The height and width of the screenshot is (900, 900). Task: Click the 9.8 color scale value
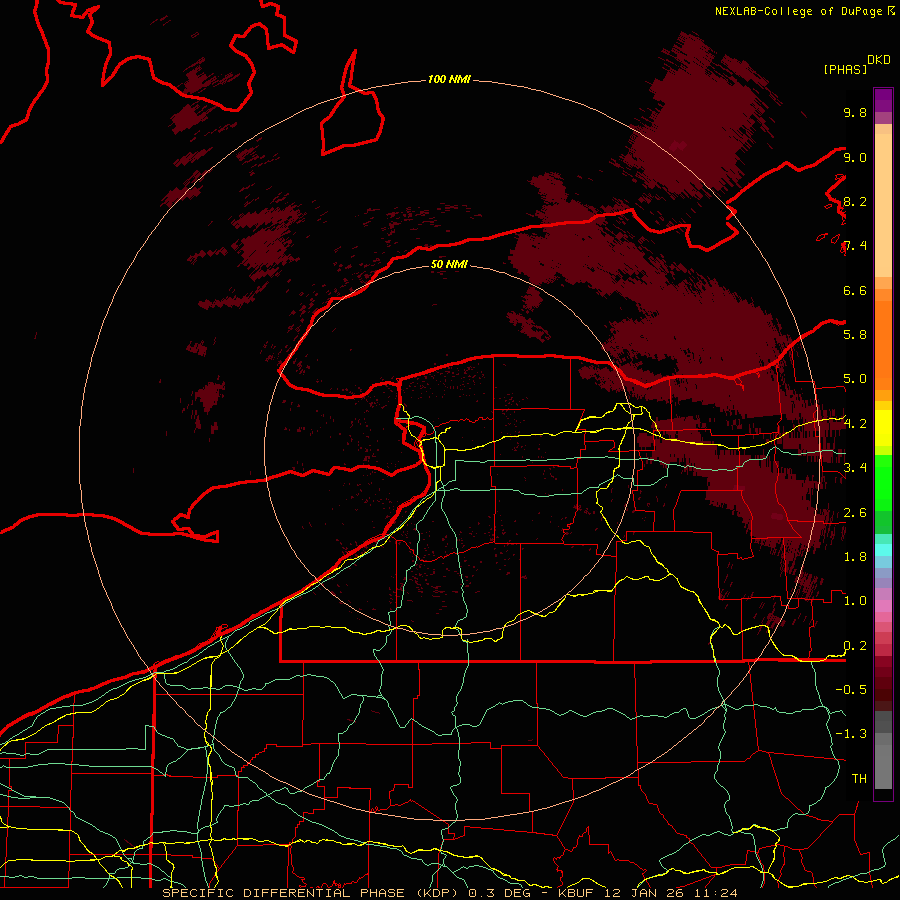[855, 112]
